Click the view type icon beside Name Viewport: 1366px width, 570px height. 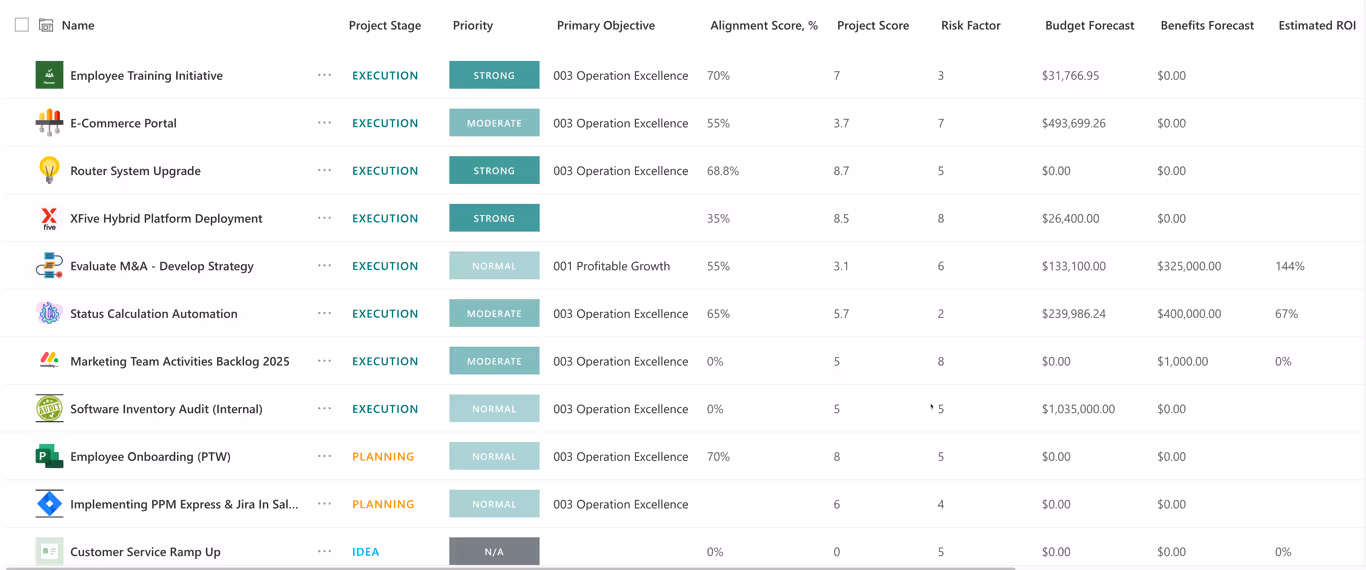pos(46,25)
